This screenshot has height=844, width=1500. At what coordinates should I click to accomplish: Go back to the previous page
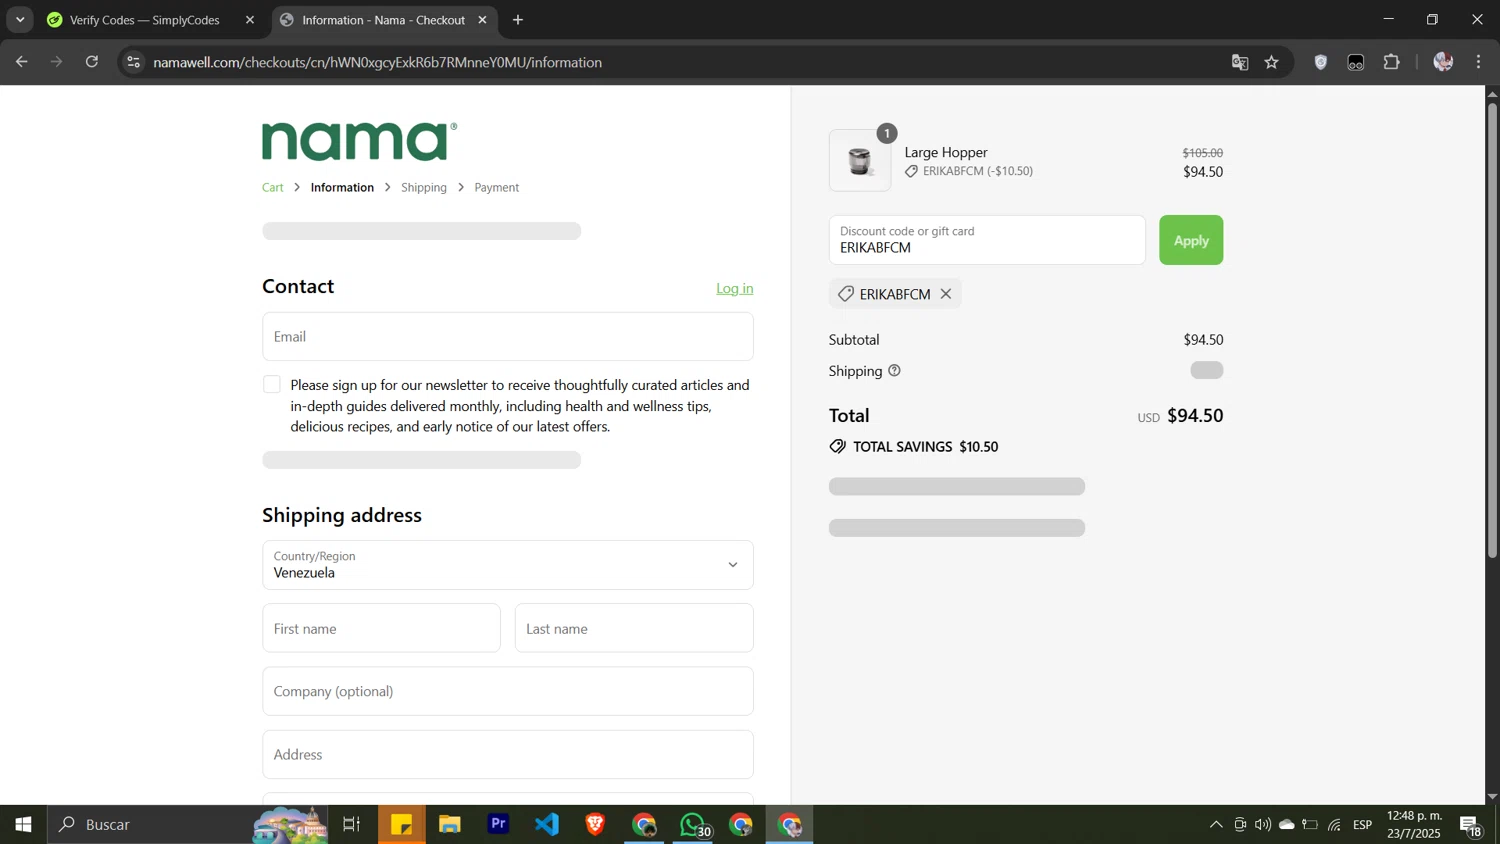tap(21, 62)
